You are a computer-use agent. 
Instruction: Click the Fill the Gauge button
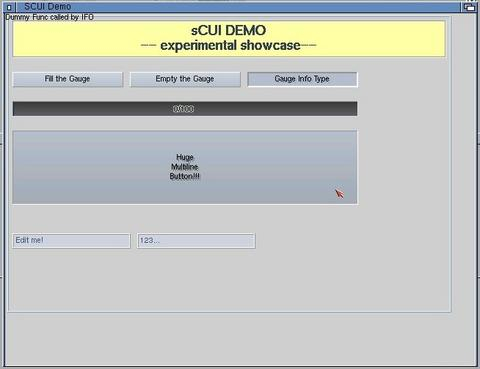tap(68, 79)
